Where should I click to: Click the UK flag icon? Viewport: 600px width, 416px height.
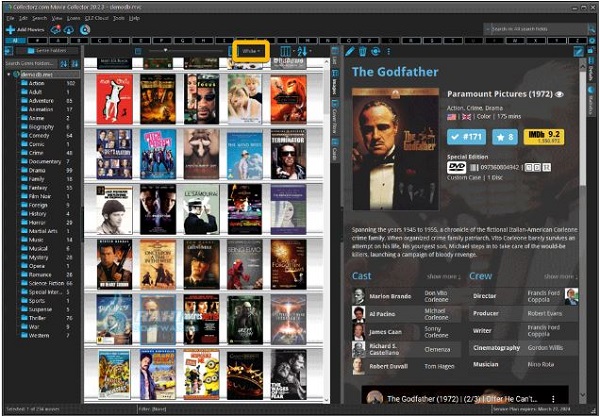tap(466, 117)
